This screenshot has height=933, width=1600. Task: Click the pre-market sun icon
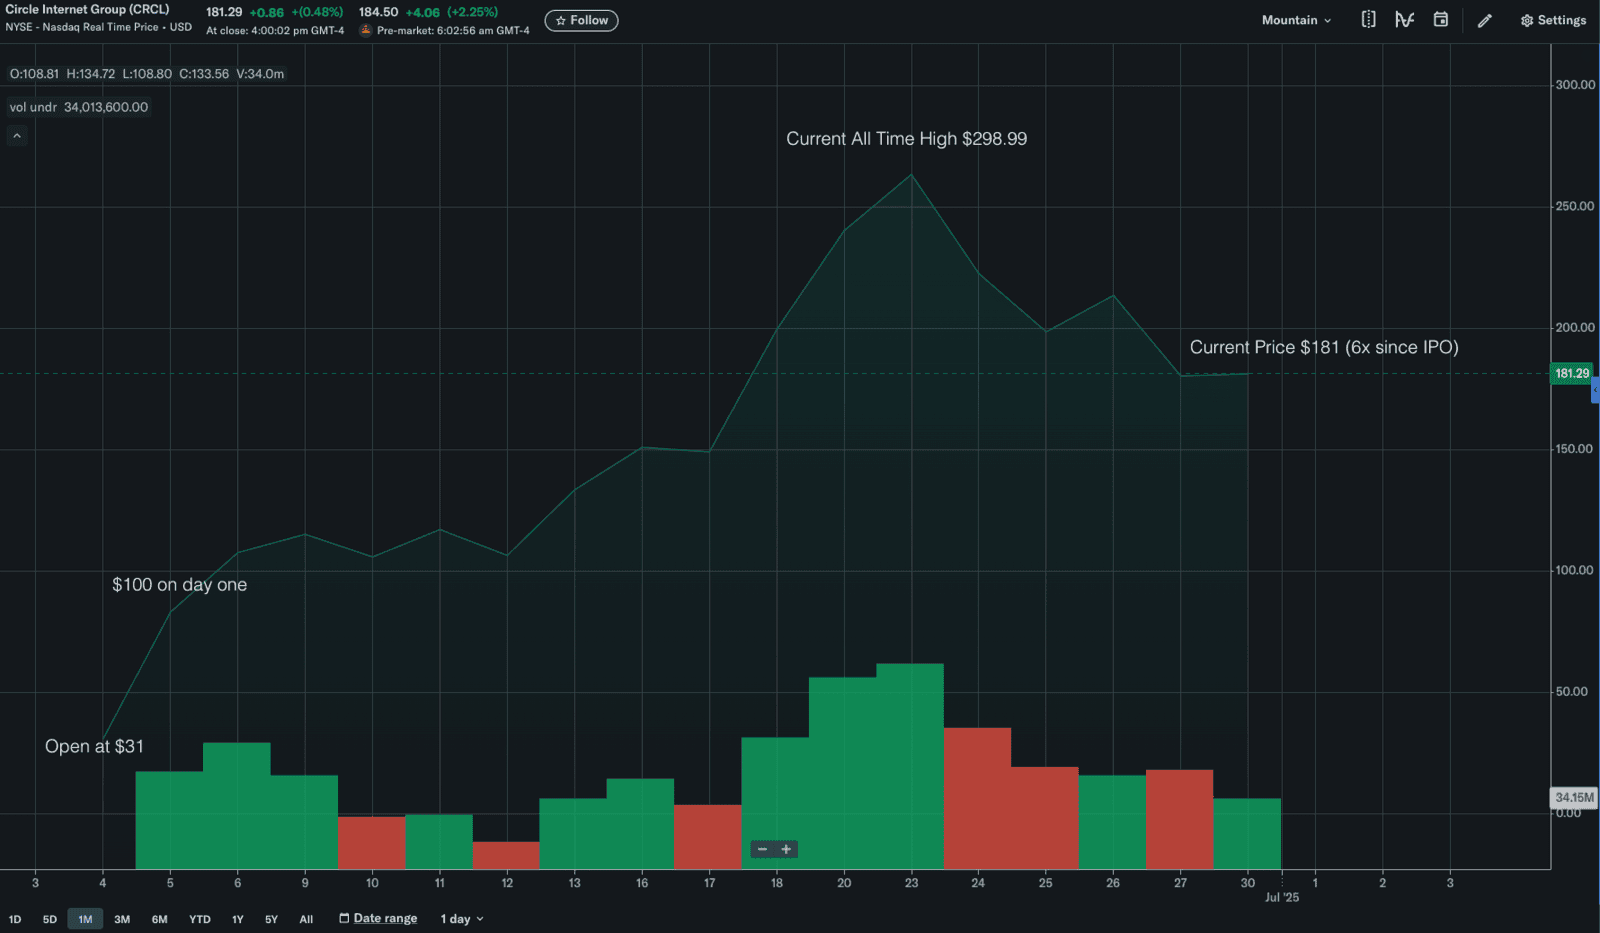coord(366,30)
